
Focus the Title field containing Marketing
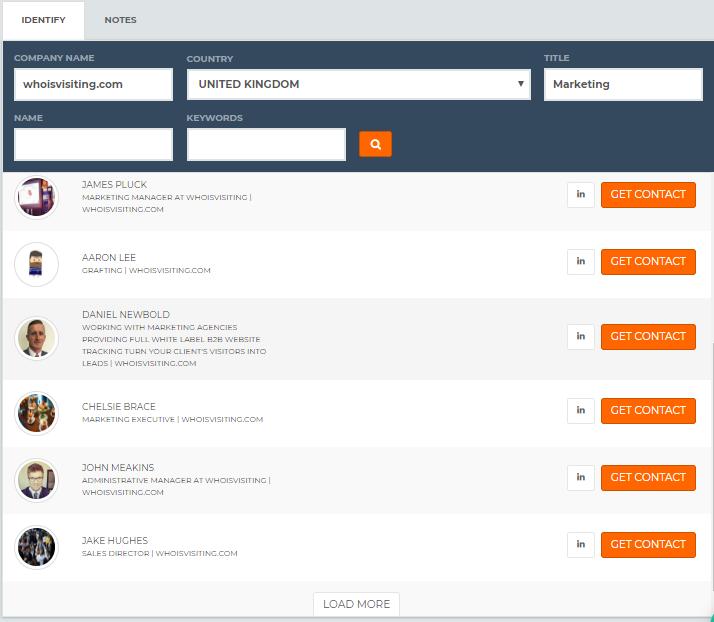pyautogui.click(x=623, y=84)
